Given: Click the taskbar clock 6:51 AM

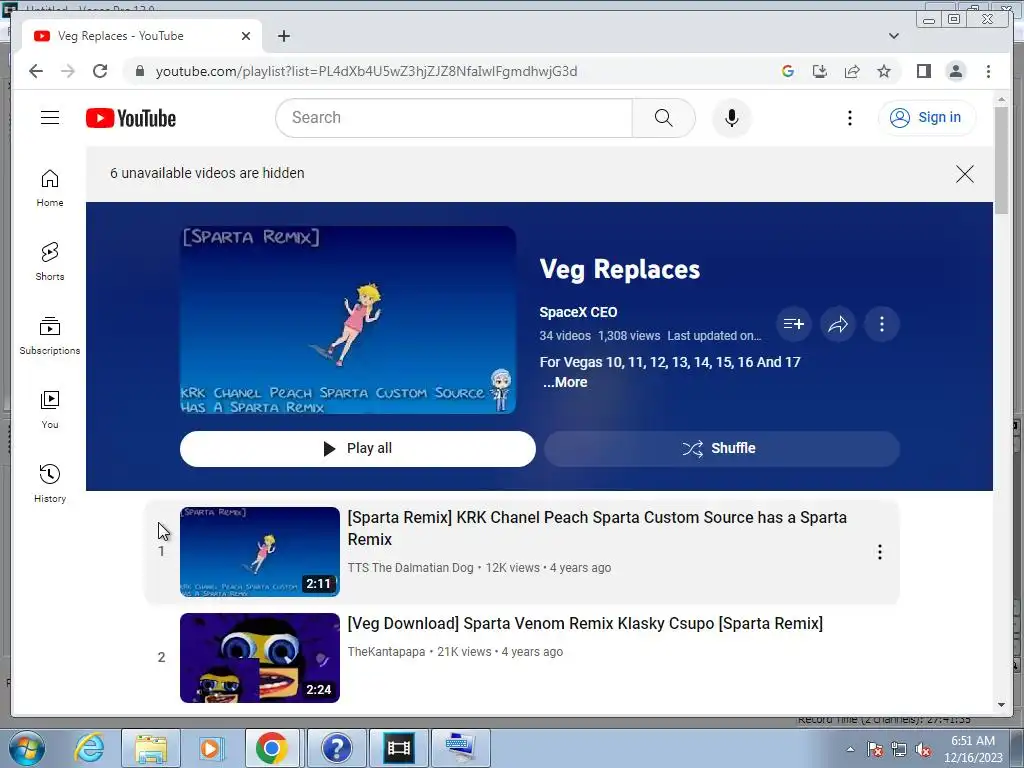Looking at the screenshot, I should point(973,741).
